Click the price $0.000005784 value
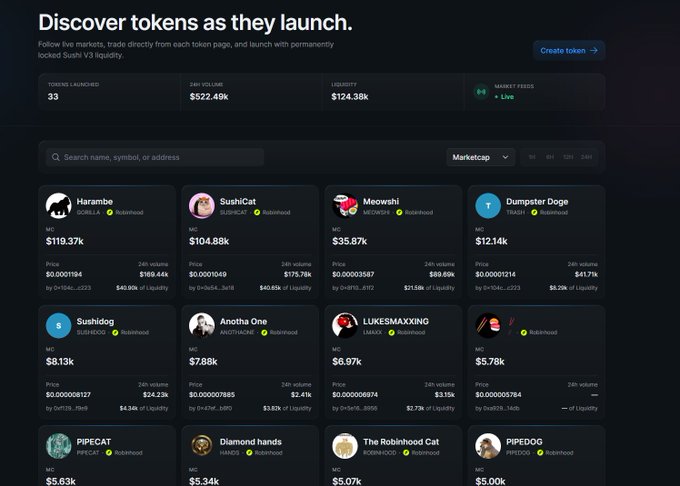 click(x=498, y=395)
